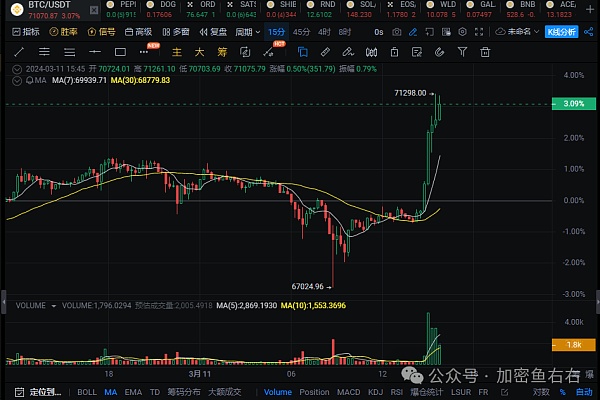
Task: Select the horizontal segment tool
Action: click(95, 52)
